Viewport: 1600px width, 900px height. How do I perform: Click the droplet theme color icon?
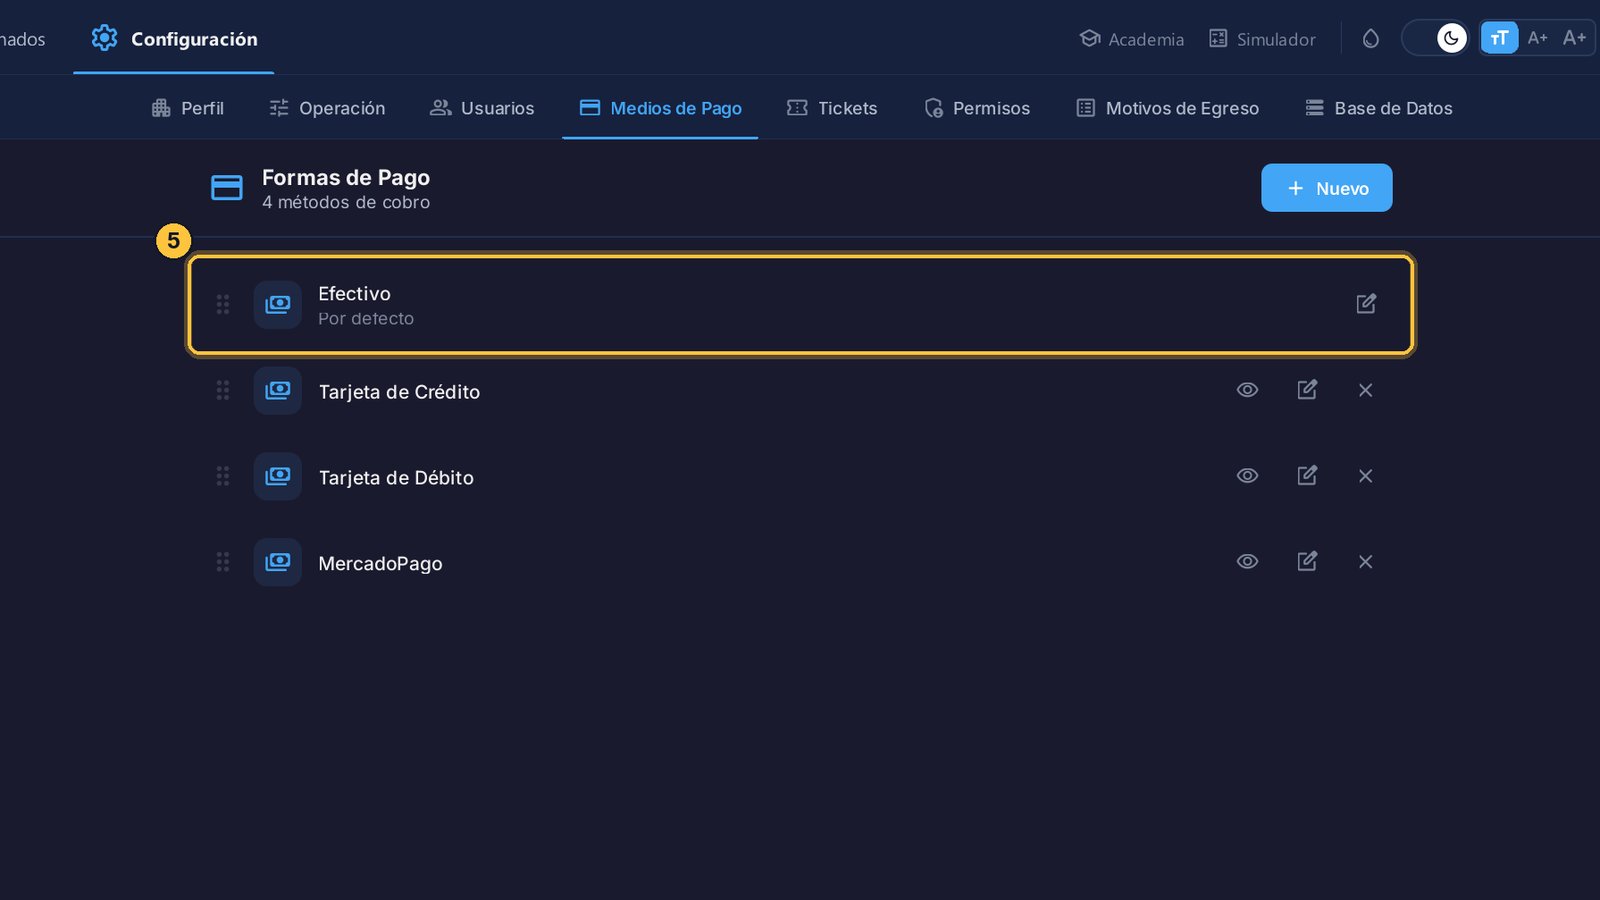(x=1371, y=38)
